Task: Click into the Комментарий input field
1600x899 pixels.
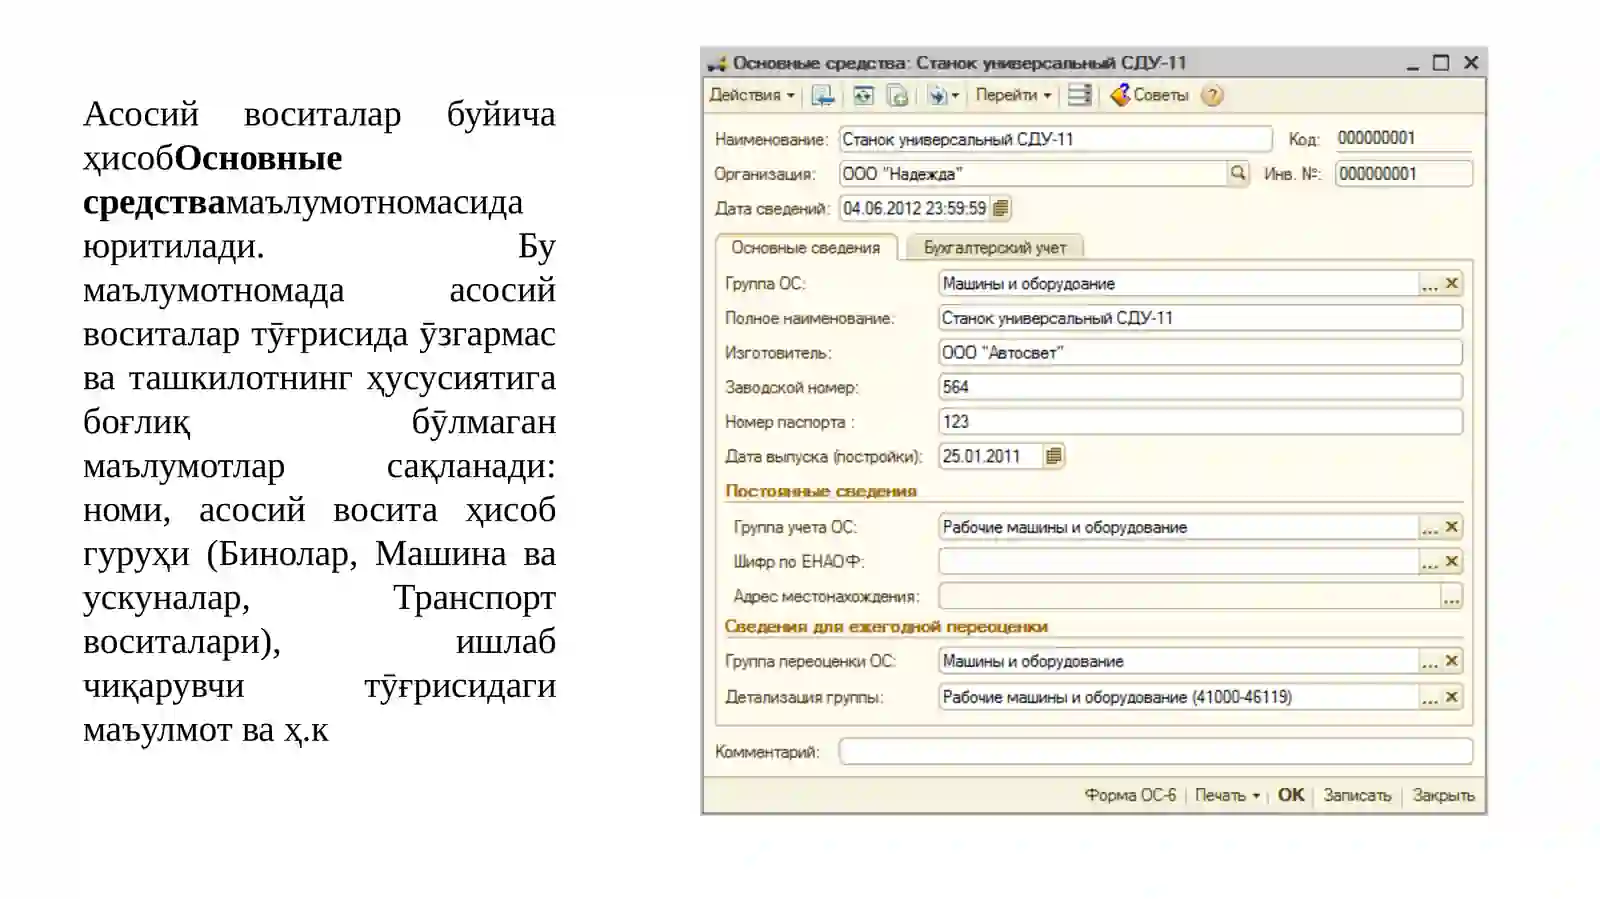Action: pyautogui.click(x=1155, y=751)
